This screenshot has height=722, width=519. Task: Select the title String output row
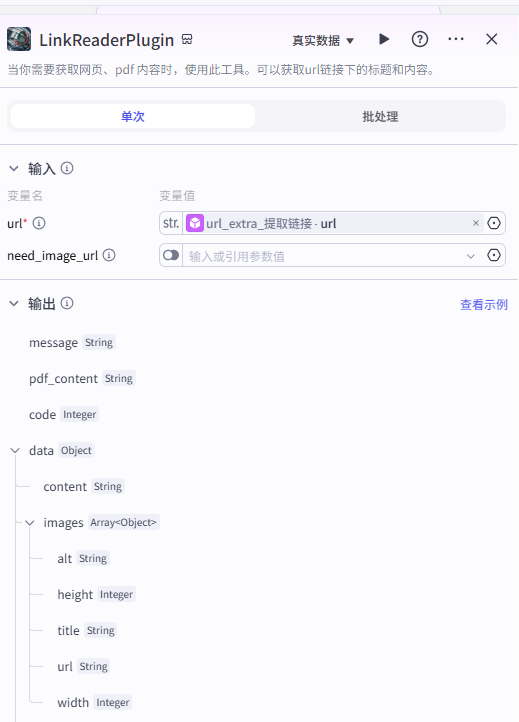[87, 630]
